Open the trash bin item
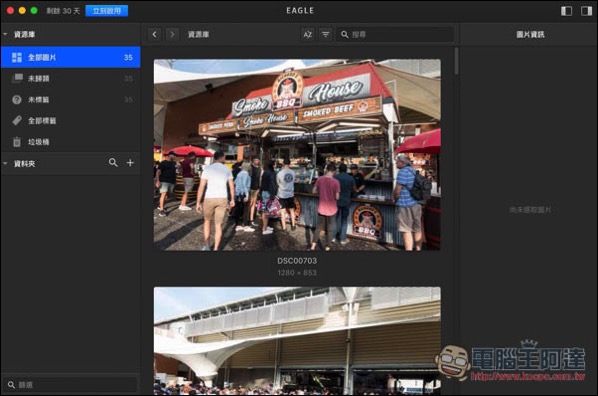This screenshot has width=598, height=396. click(x=71, y=142)
